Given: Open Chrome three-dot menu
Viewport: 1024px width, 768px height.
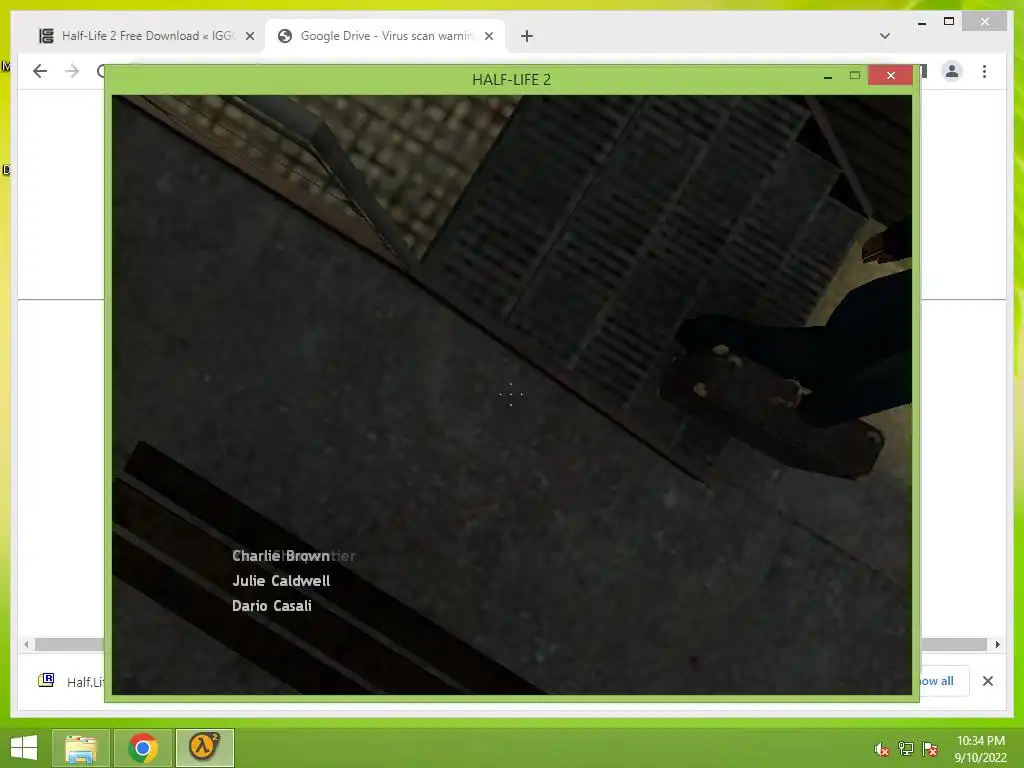Looking at the screenshot, I should pyautogui.click(x=984, y=71).
